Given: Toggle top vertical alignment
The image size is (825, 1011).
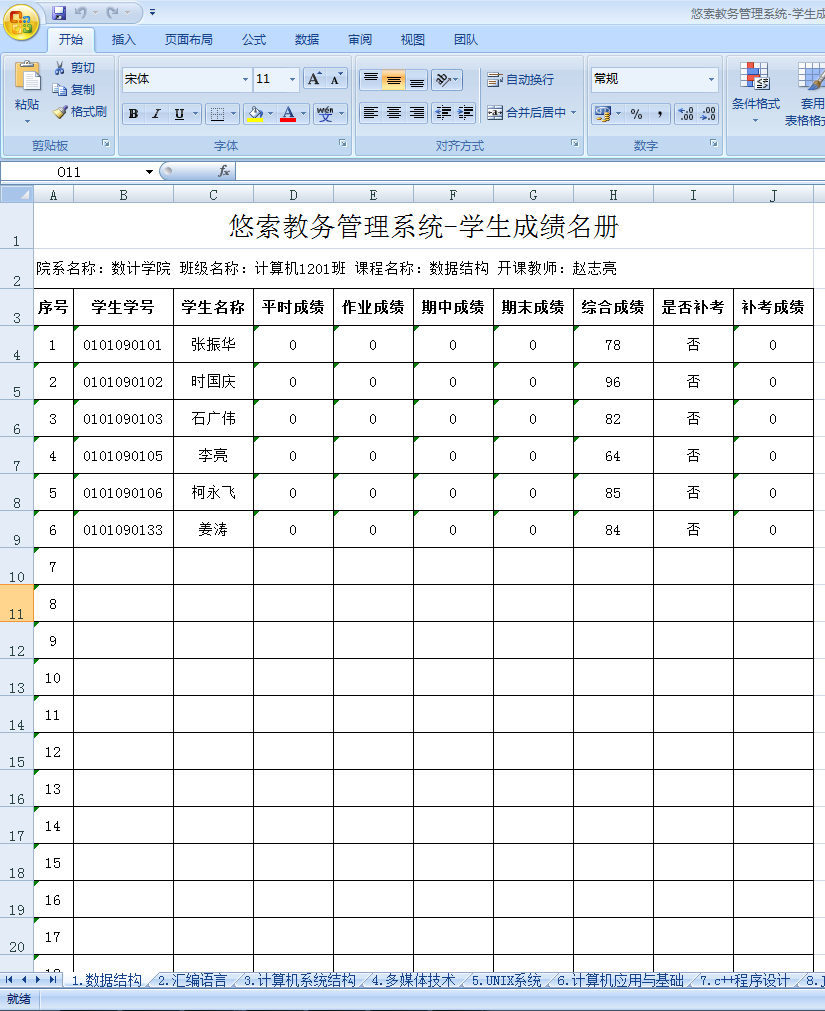Looking at the screenshot, I should pyautogui.click(x=371, y=79).
